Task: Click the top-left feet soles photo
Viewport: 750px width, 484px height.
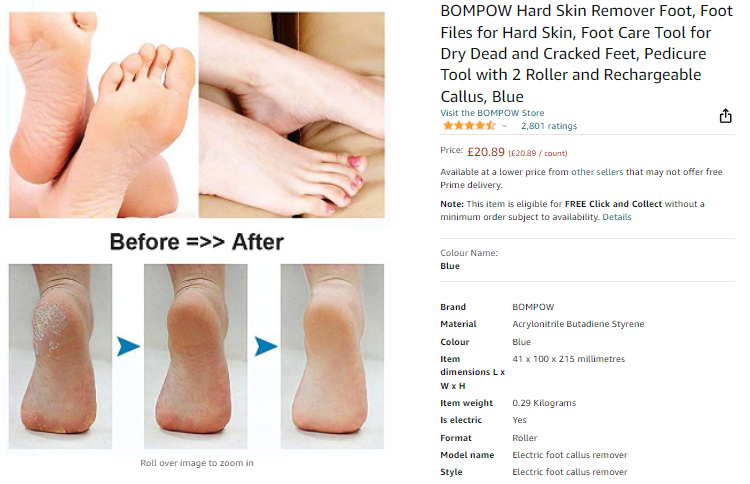Action: (x=102, y=115)
